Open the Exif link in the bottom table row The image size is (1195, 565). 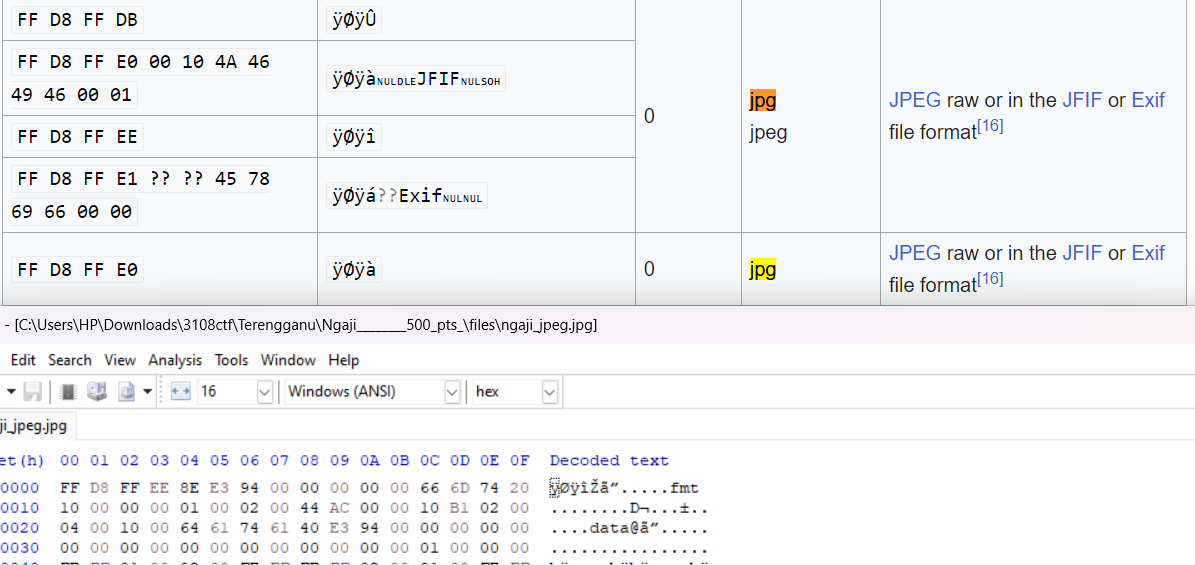[x=1148, y=253]
